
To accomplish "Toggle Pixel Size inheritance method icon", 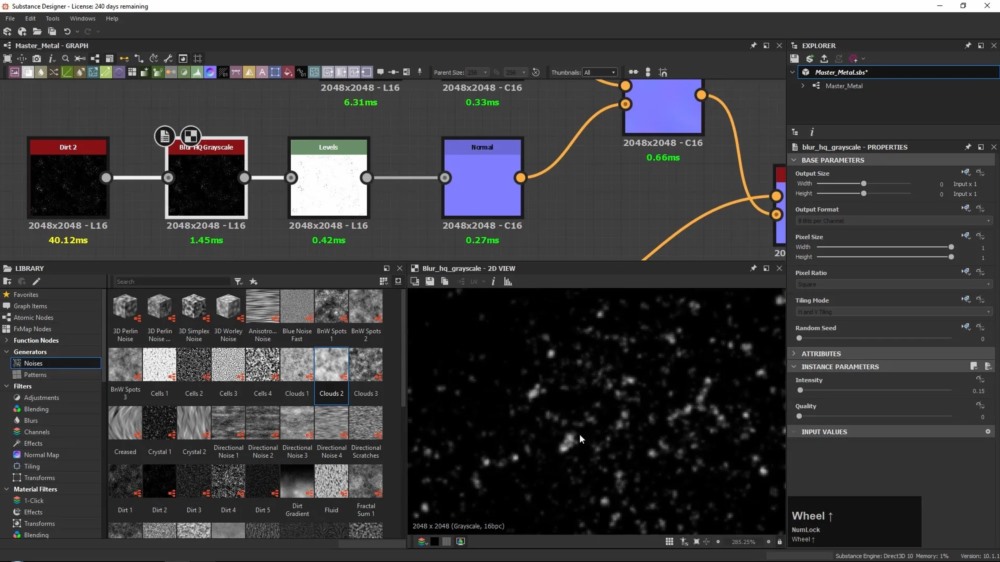I will point(966,236).
